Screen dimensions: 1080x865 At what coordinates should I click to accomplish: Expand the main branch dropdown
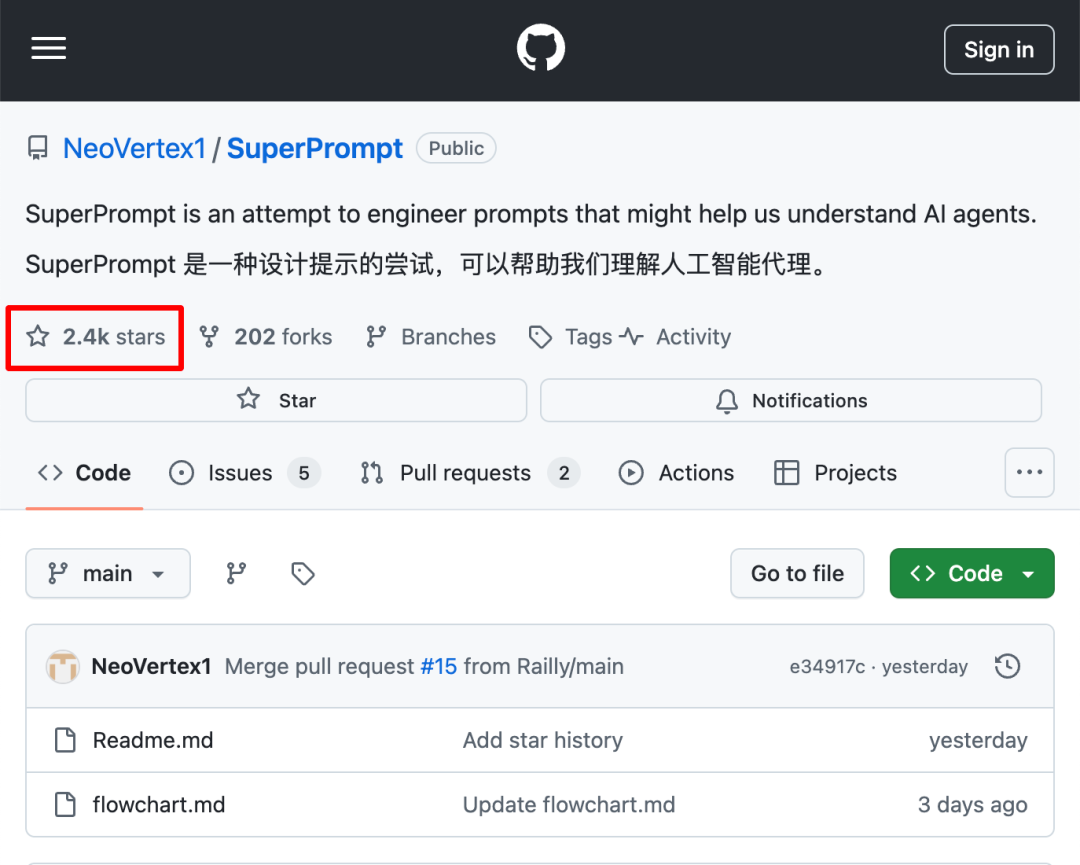coord(108,573)
